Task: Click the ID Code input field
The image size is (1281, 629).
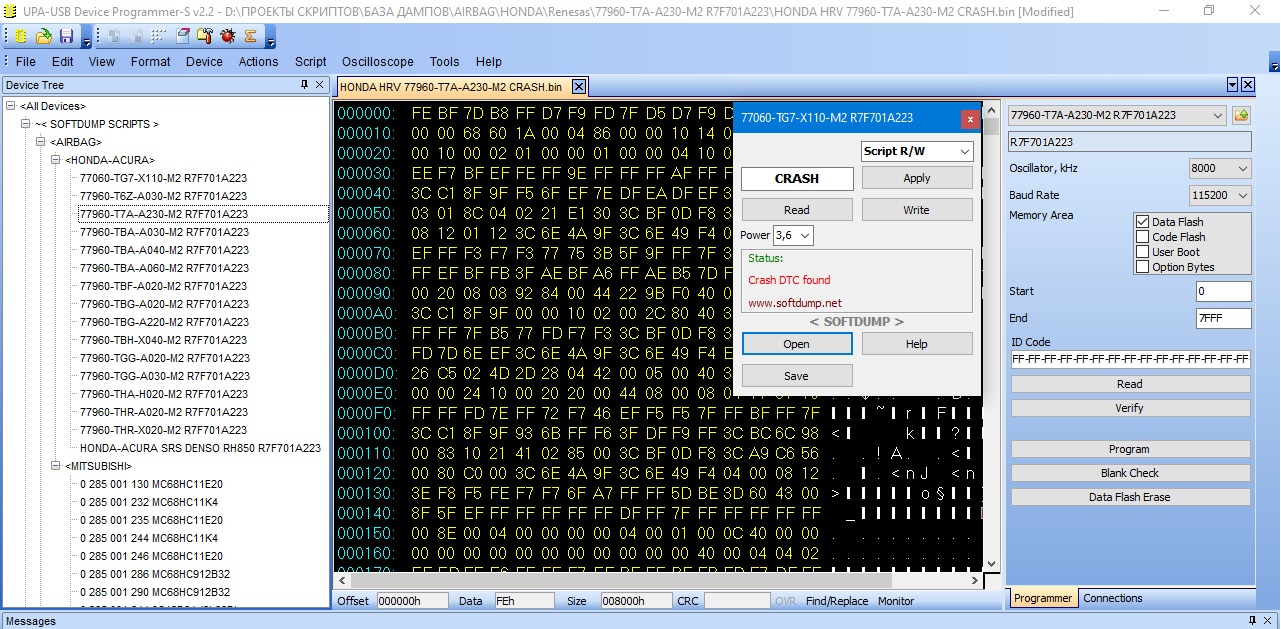Action: coord(1130,359)
